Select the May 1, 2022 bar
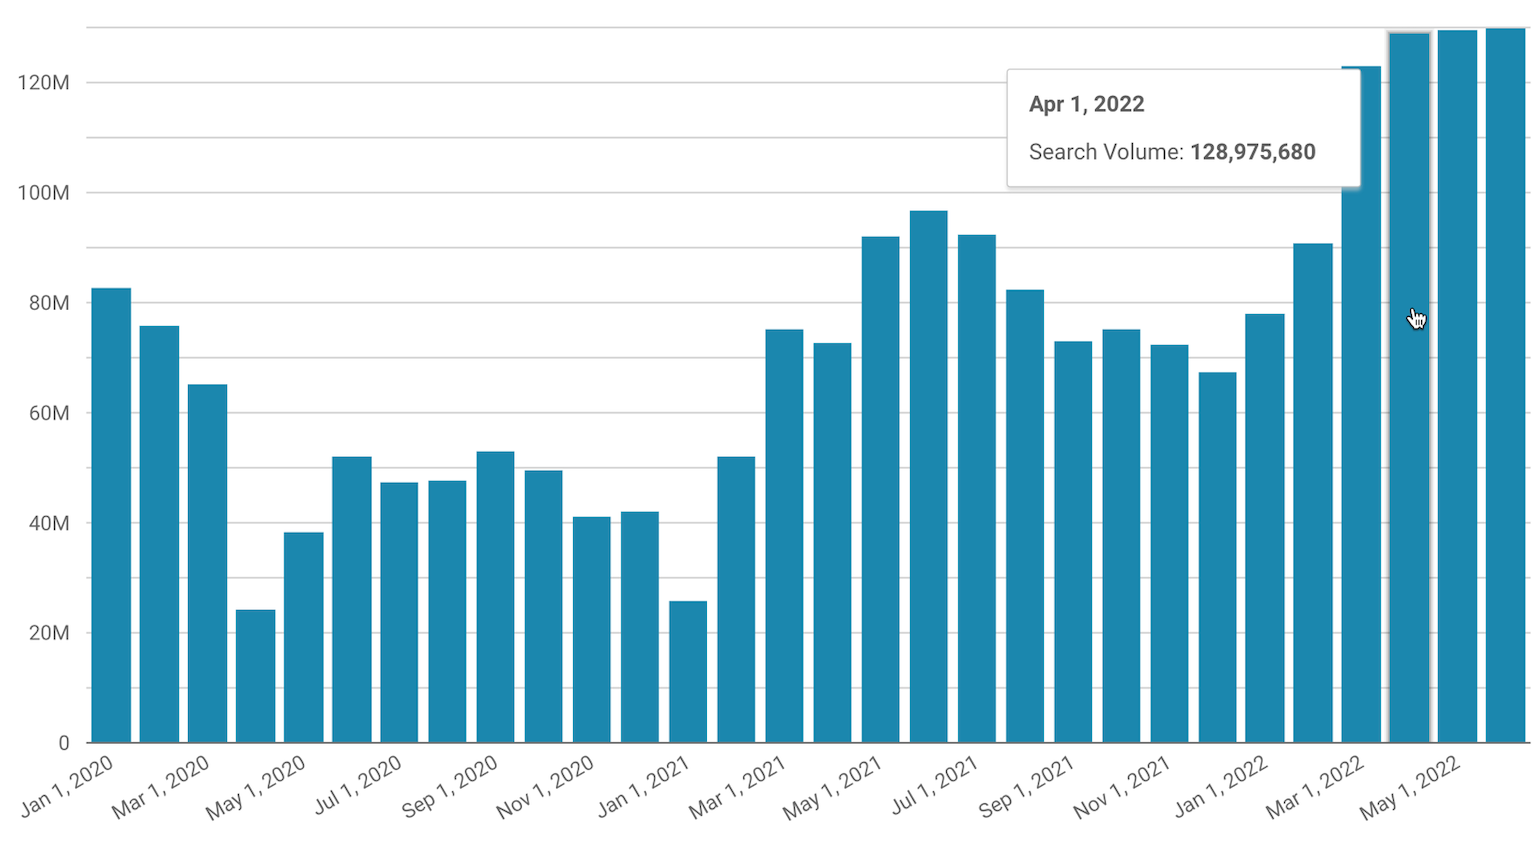This screenshot has width=1540, height=864. (x=1457, y=386)
